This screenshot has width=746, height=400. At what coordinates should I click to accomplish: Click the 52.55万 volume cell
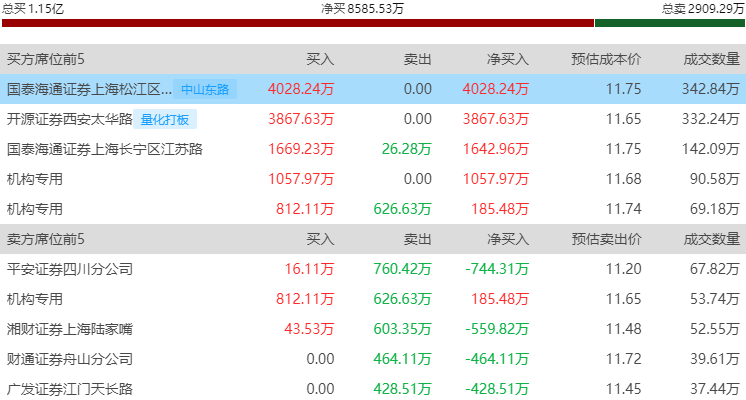tap(715, 329)
